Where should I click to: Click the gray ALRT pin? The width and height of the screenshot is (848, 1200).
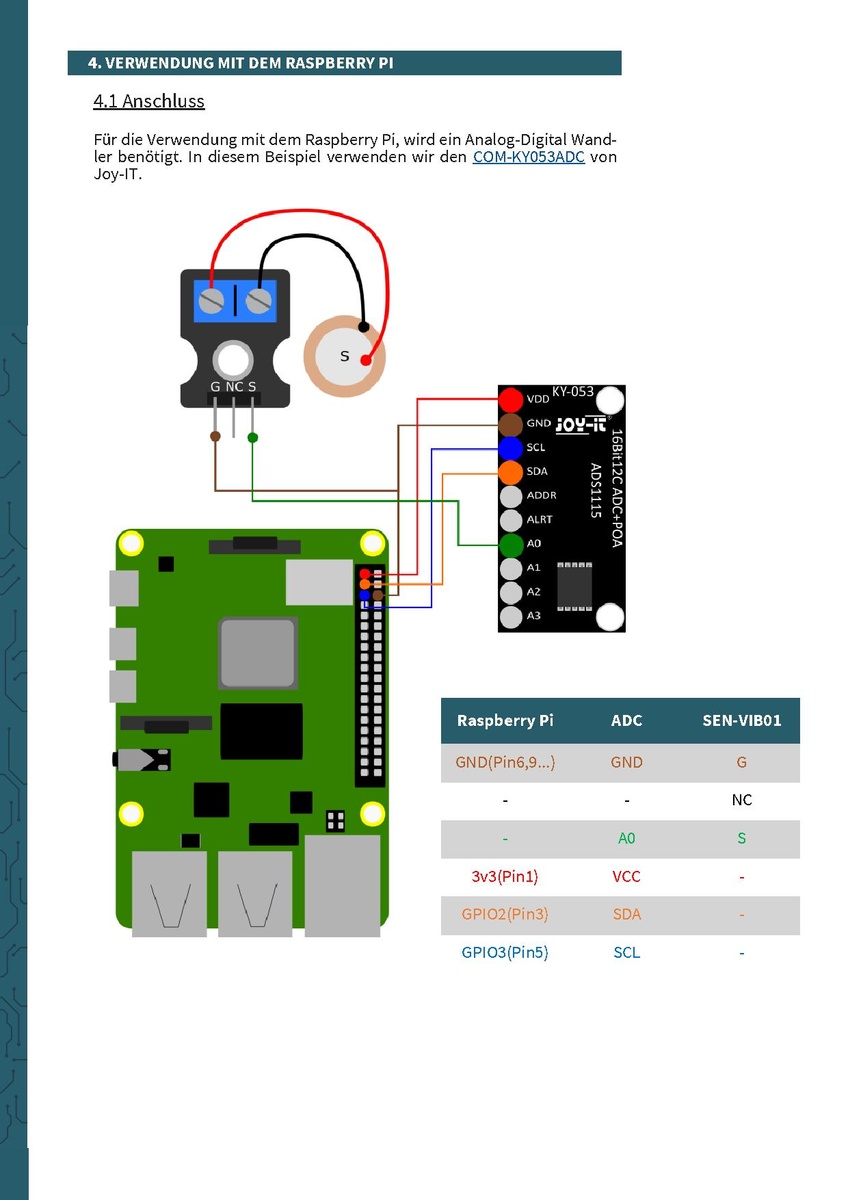[x=511, y=520]
